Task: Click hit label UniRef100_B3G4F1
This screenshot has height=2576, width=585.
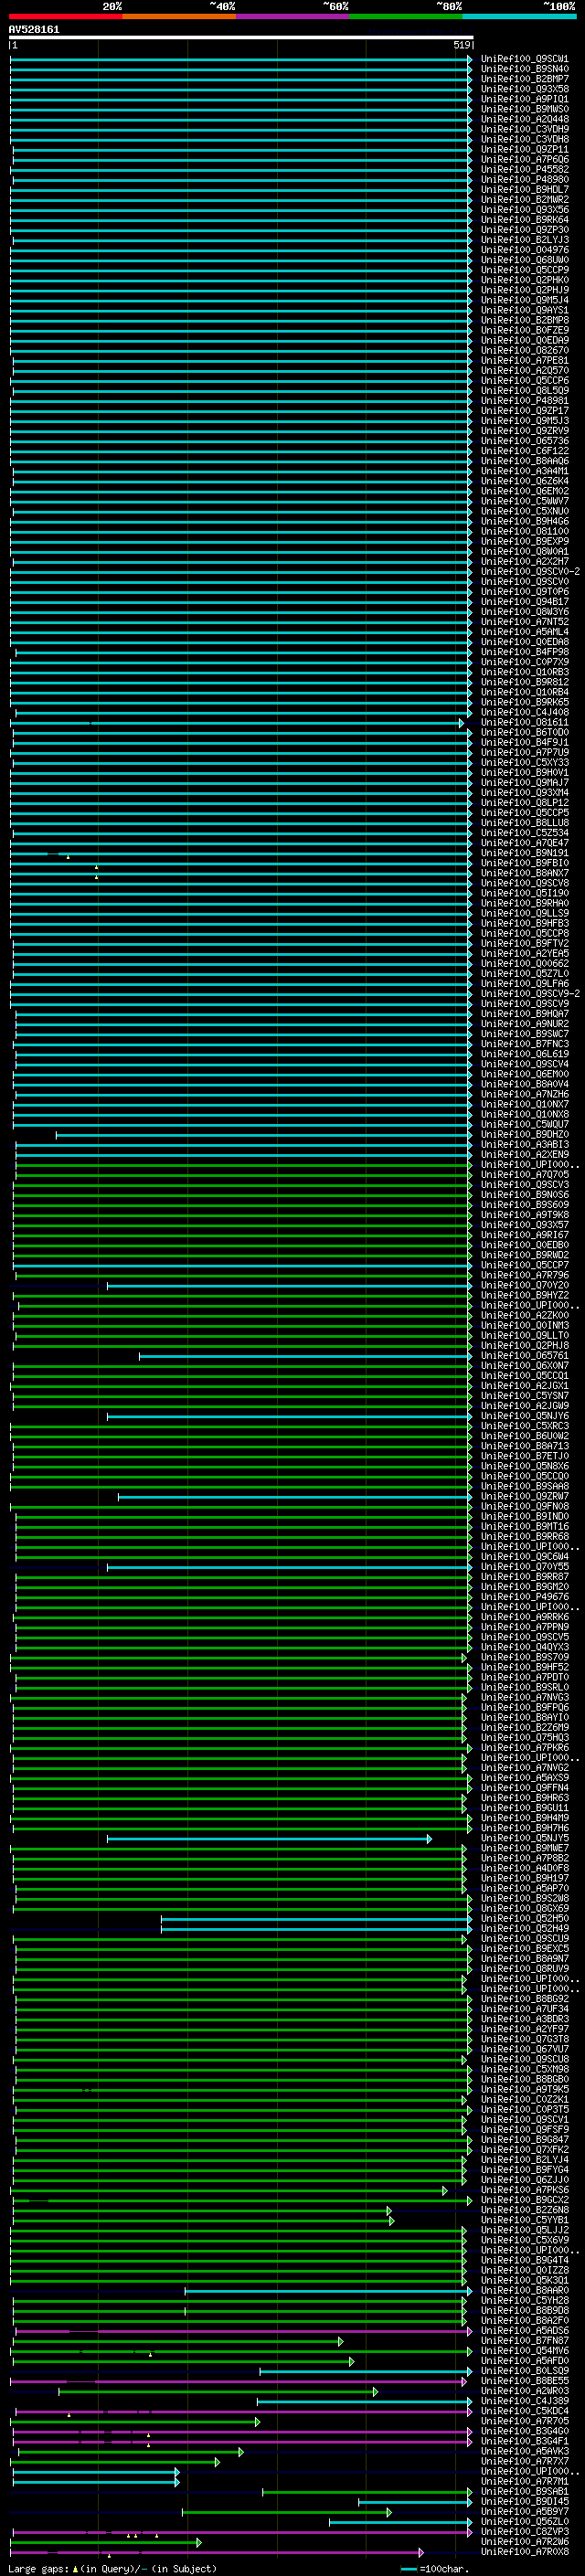Action: click(524, 2441)
